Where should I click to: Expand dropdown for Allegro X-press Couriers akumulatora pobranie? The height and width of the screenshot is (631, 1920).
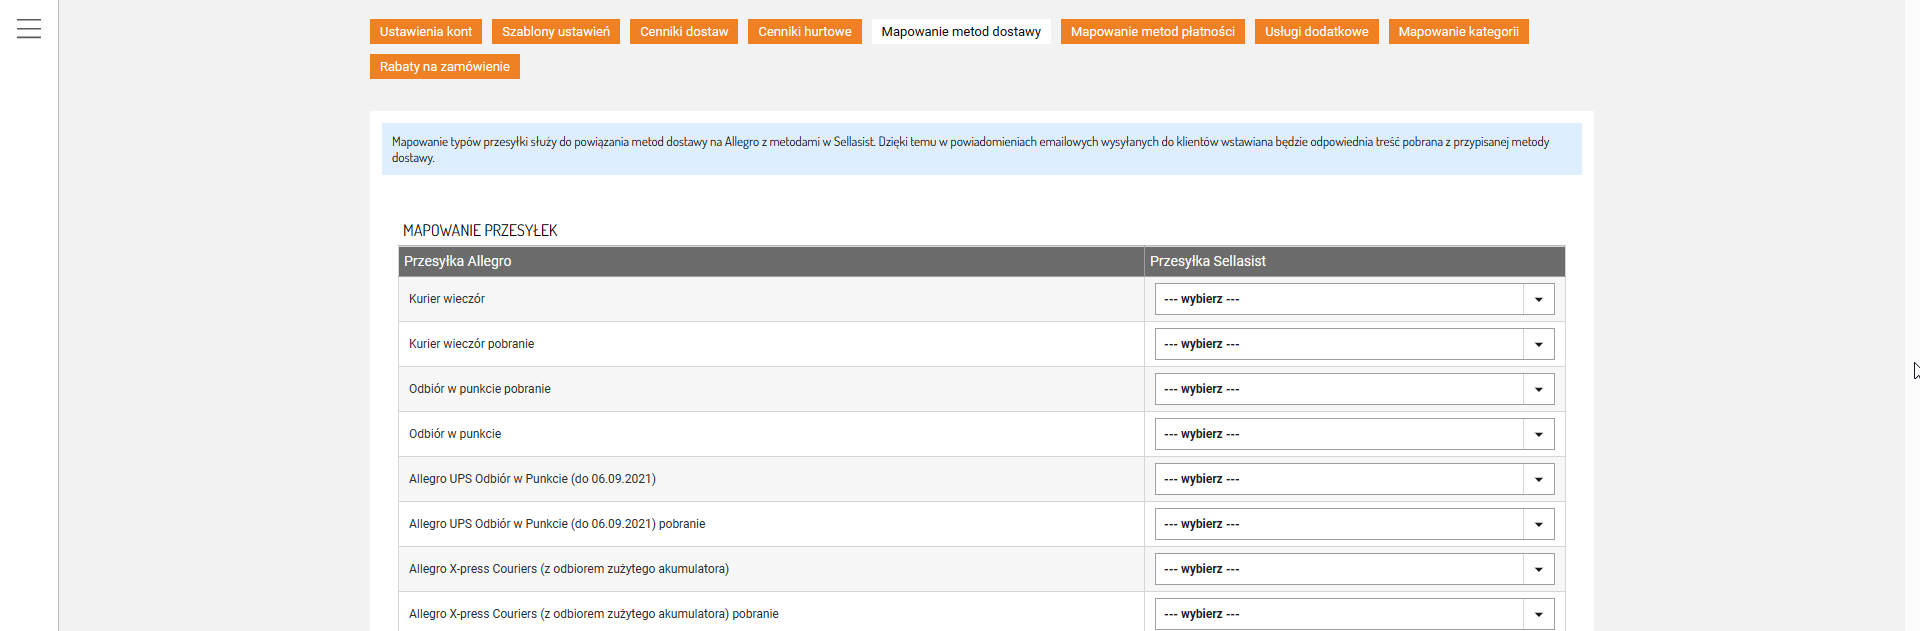click(1355, 614)
